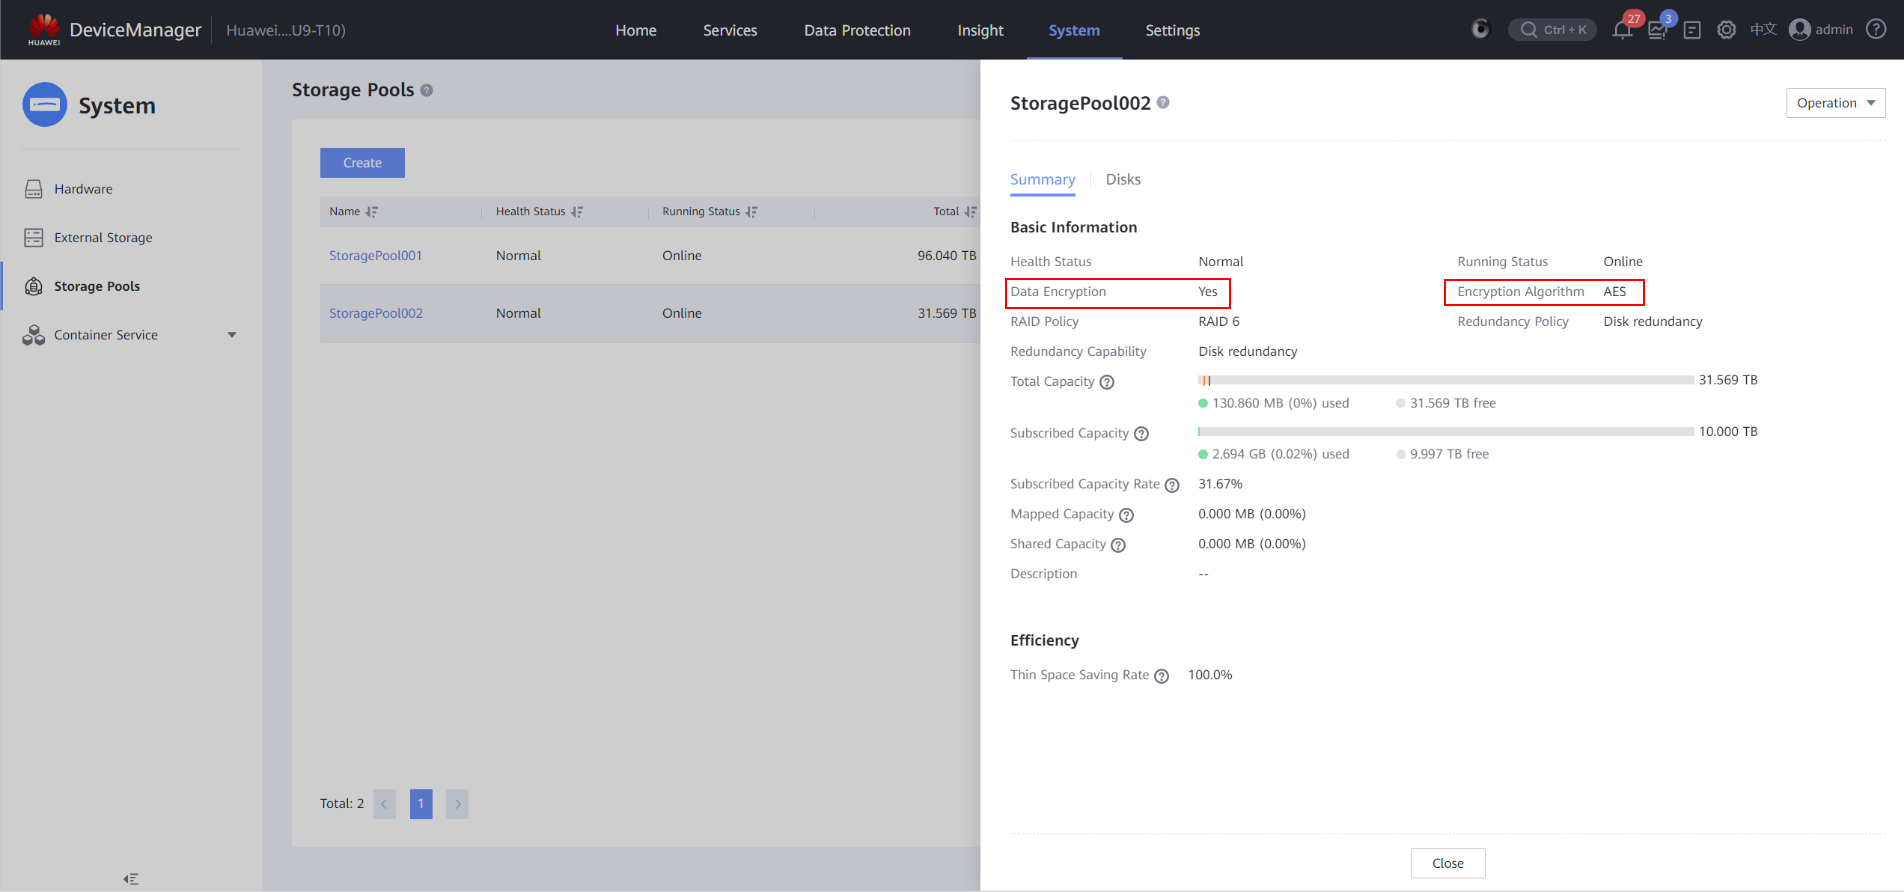Sort pools by Name column

(372, 212)
